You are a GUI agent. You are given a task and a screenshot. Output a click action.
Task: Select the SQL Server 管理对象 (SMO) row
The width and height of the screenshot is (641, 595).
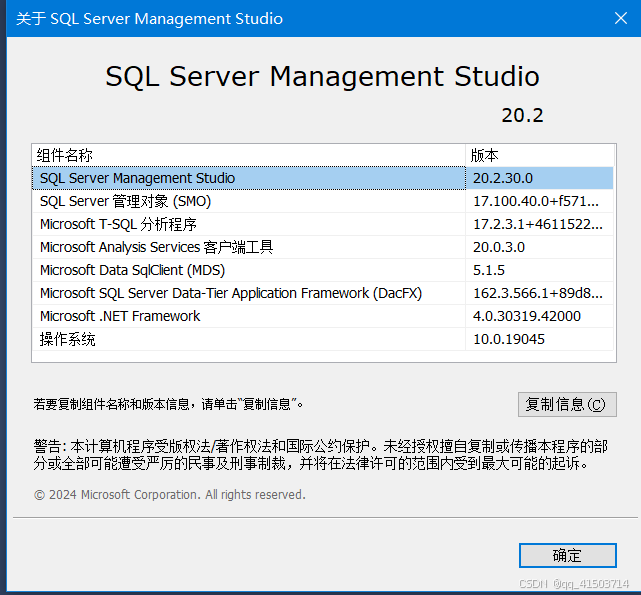(x=125, y=201)
